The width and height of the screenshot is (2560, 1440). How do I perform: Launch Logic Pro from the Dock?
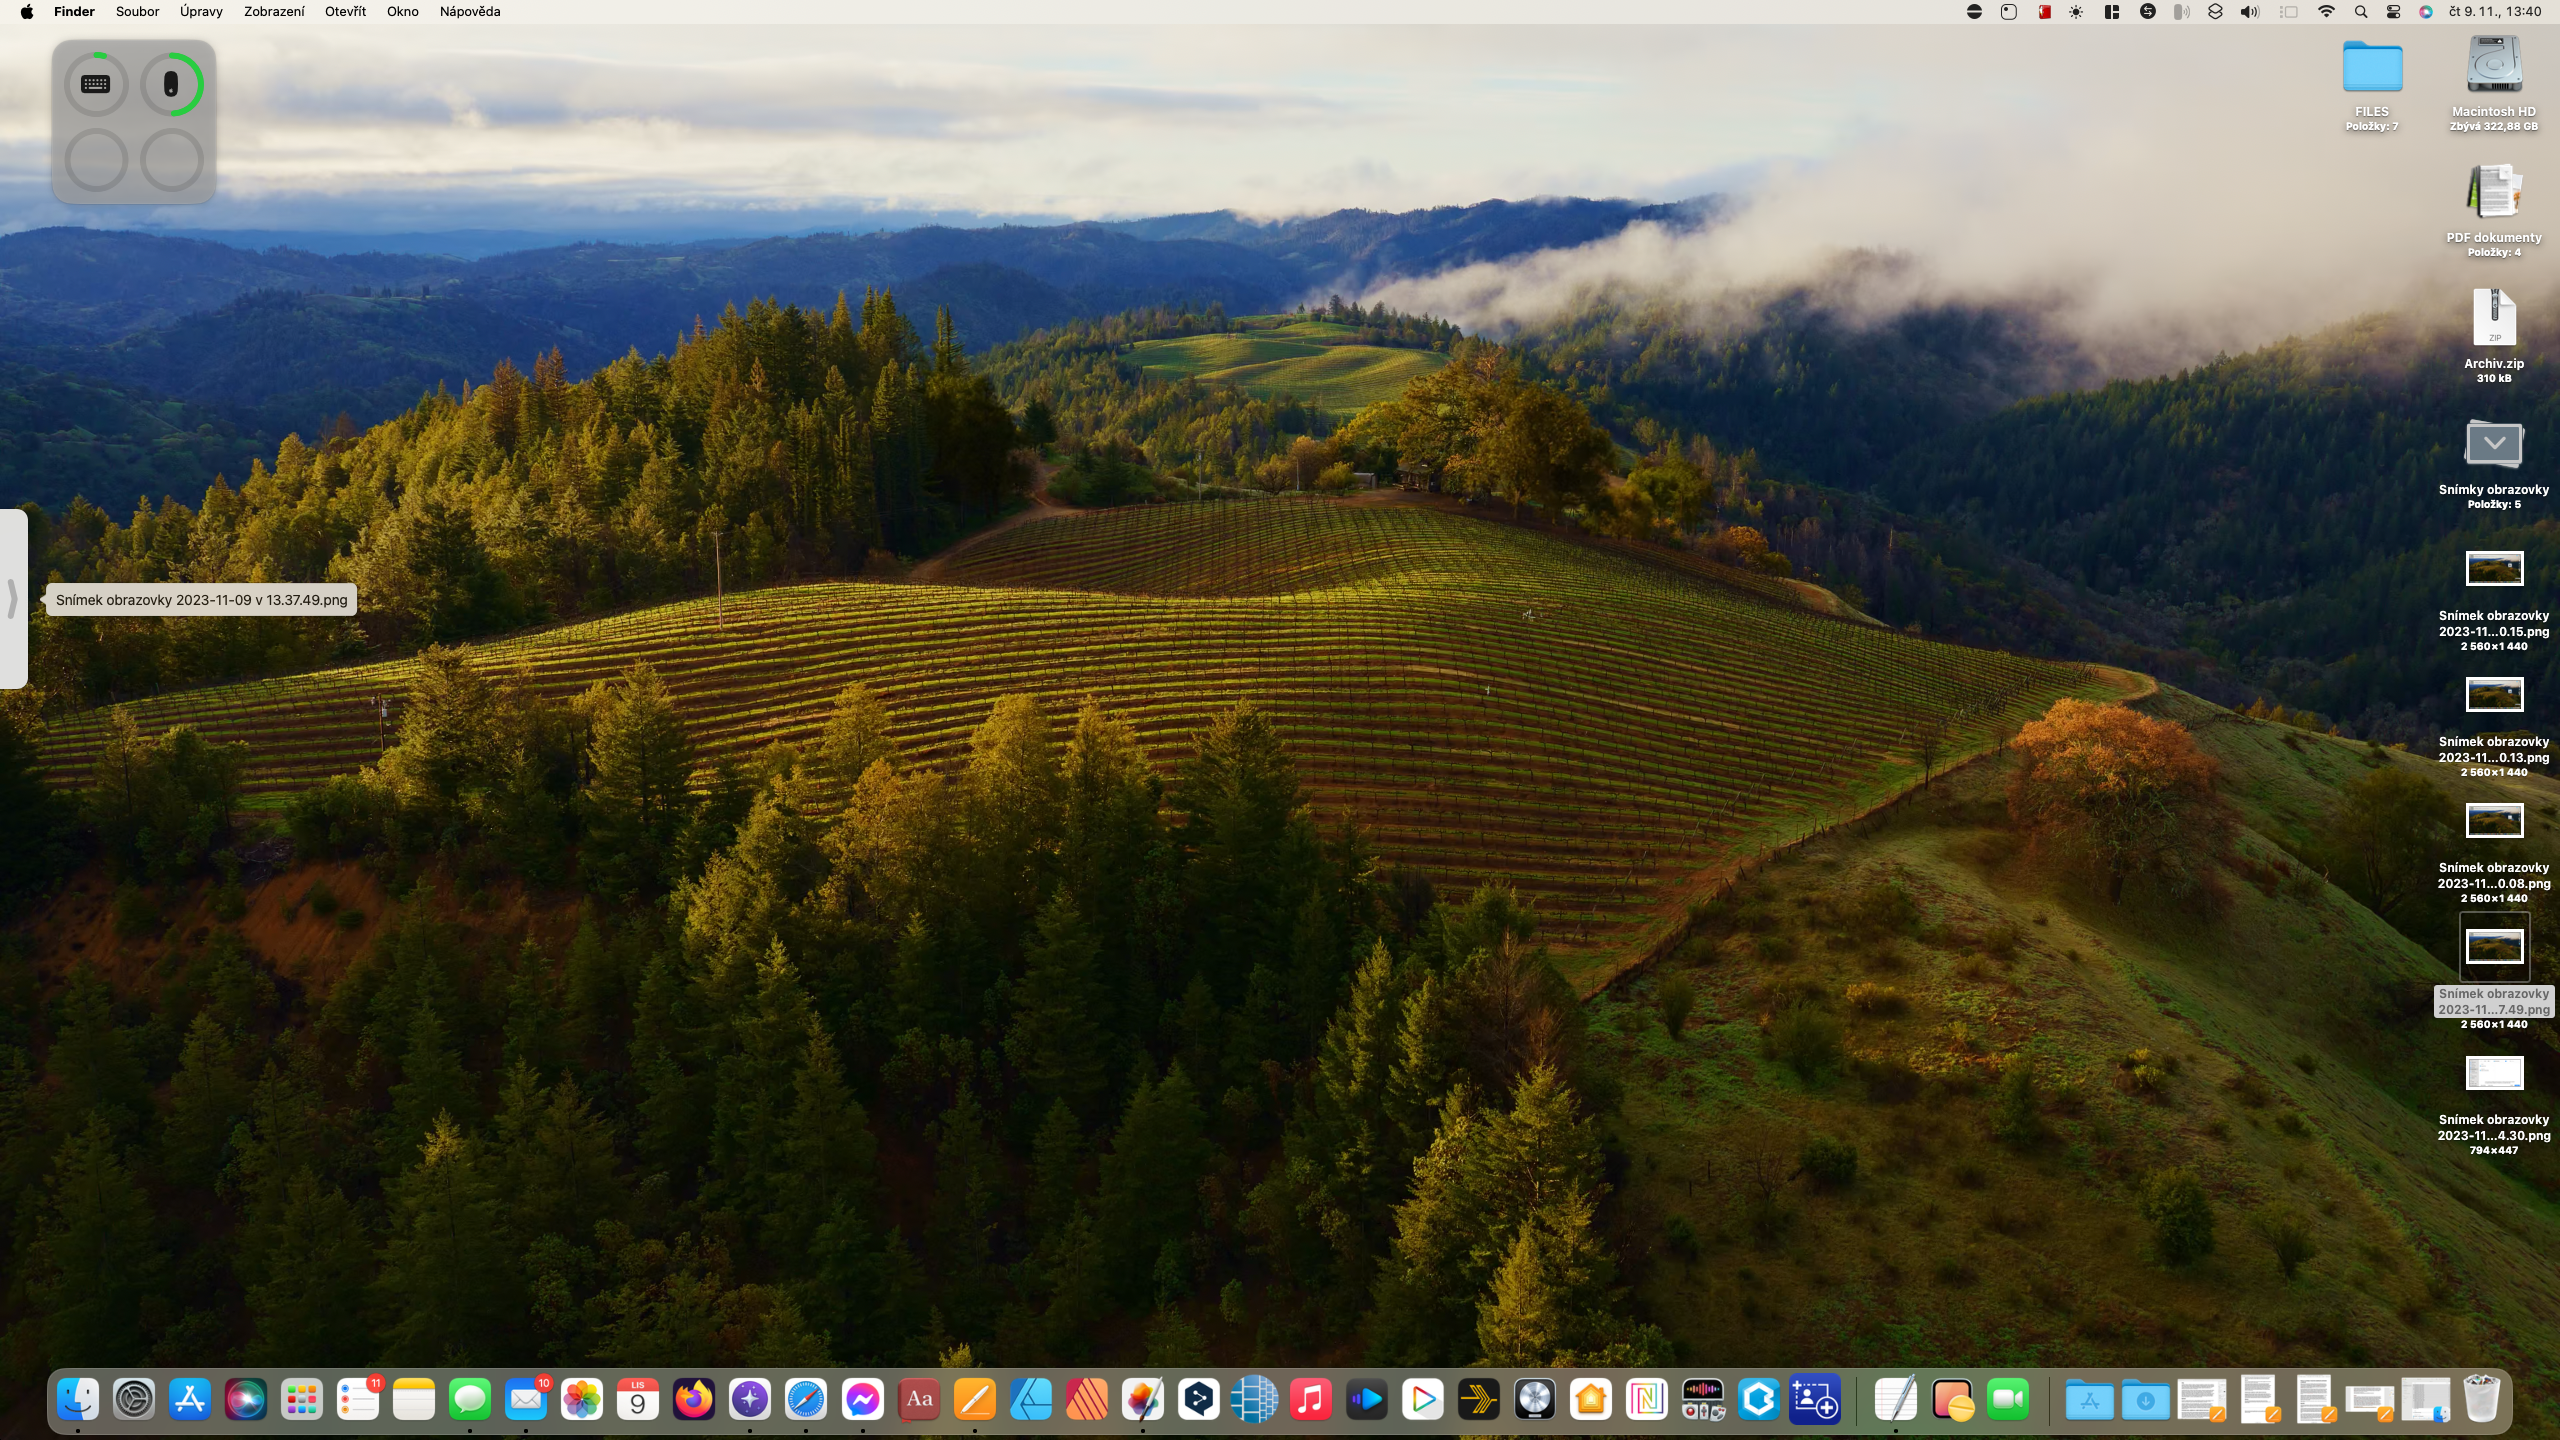click(x=1535, y=1400)
